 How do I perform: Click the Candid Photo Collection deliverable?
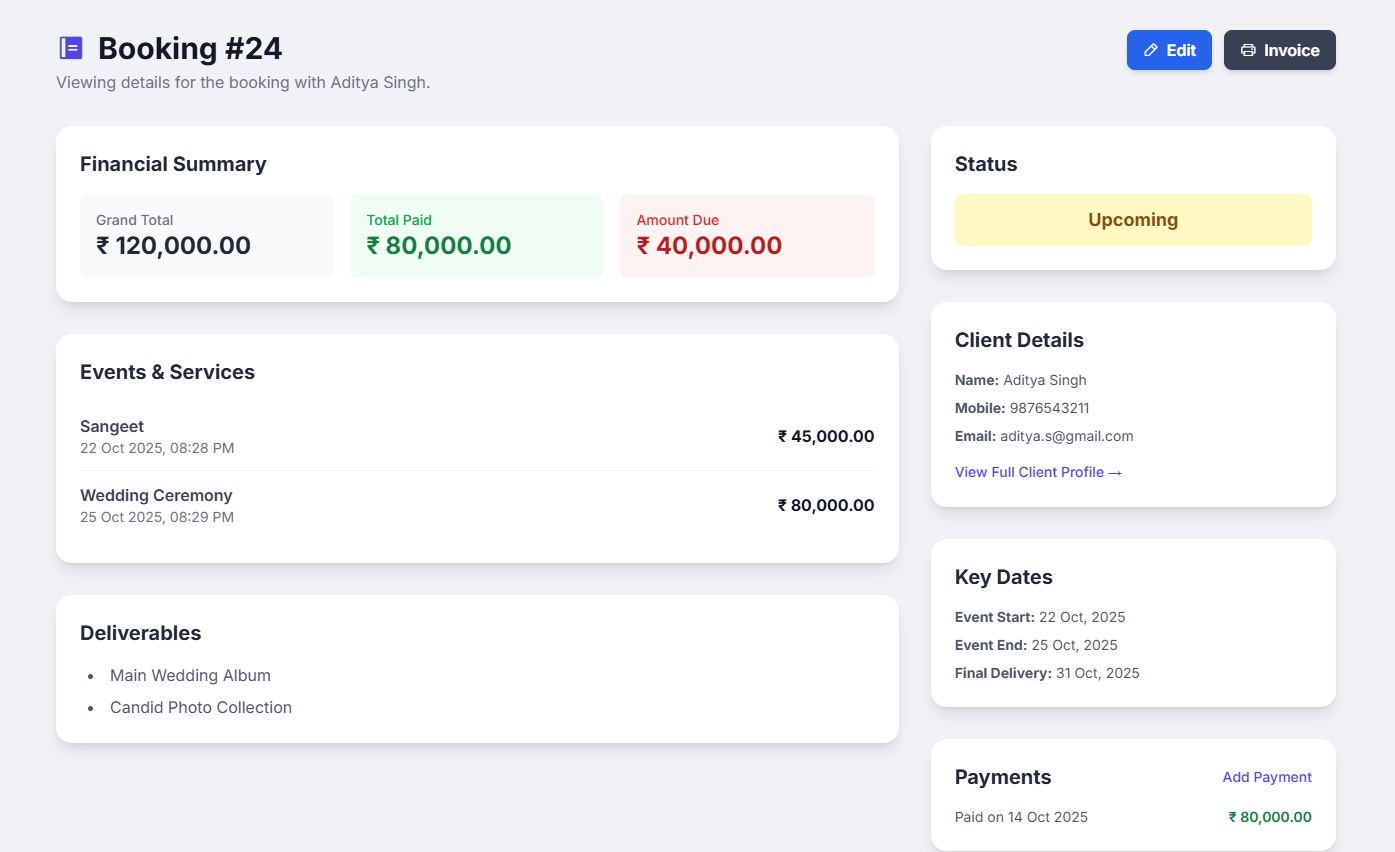200,707
